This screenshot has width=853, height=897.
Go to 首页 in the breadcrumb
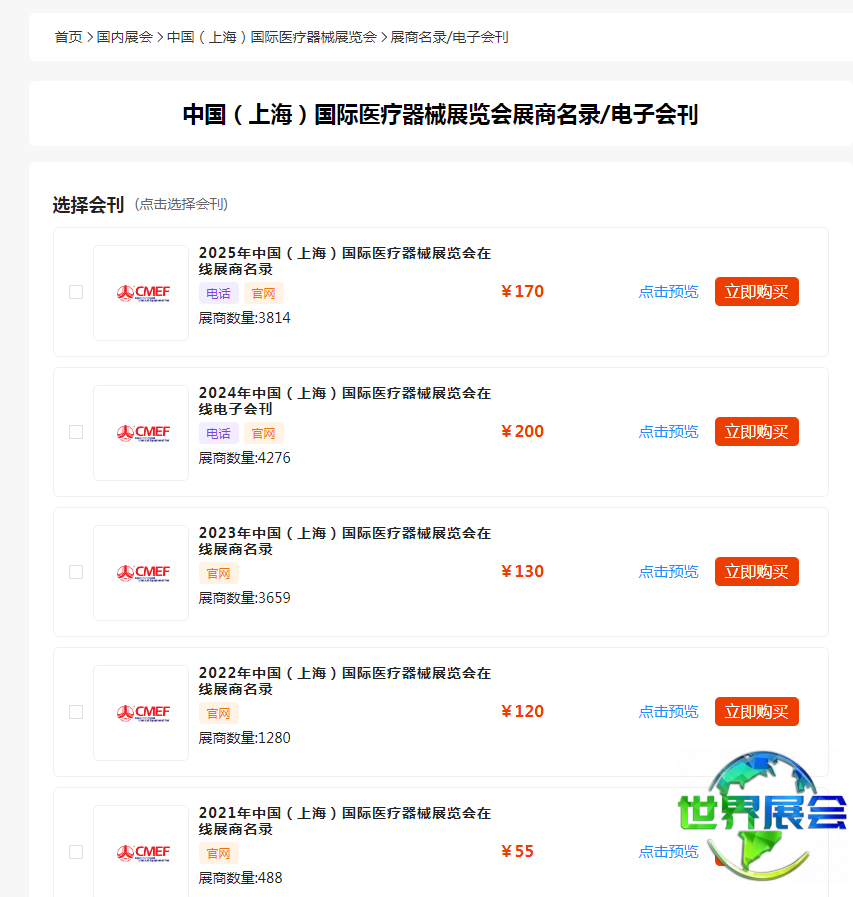tap(68, 37)
